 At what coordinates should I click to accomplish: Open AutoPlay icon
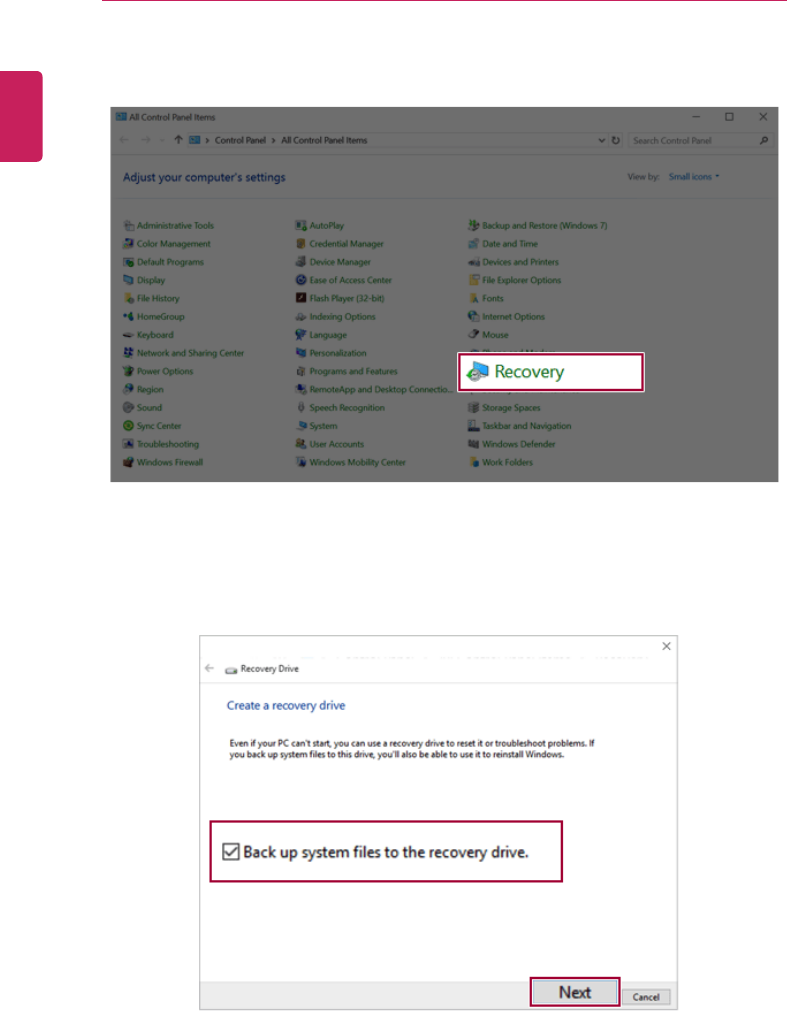(x=301, y=226)
